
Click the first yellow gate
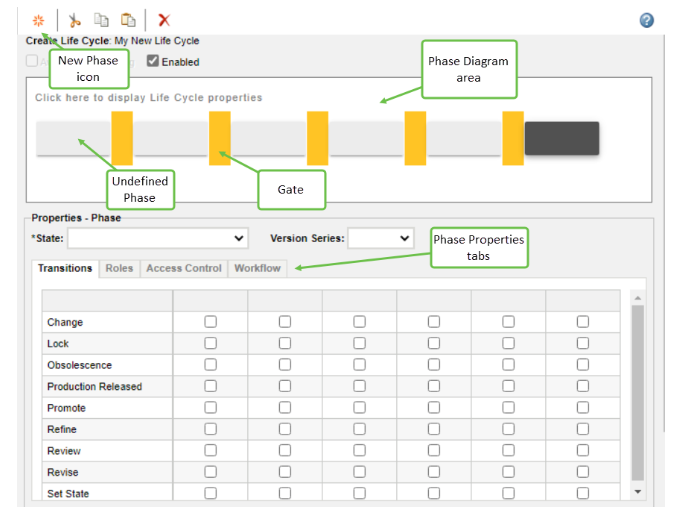(122, 138)
